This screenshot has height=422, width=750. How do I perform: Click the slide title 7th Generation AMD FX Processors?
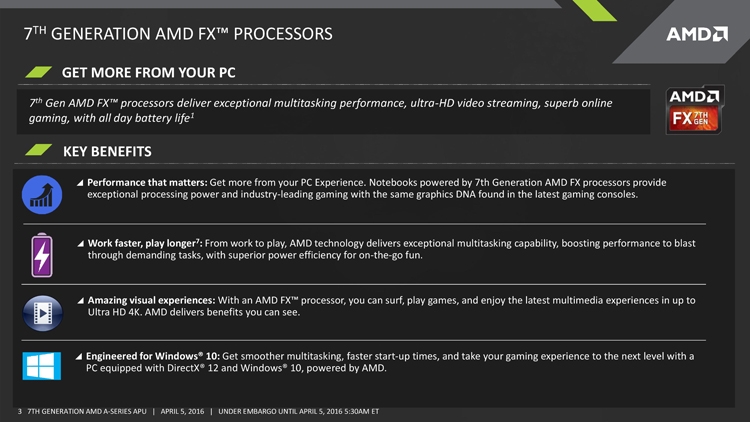pyautogui.click(x=177, y=35)
